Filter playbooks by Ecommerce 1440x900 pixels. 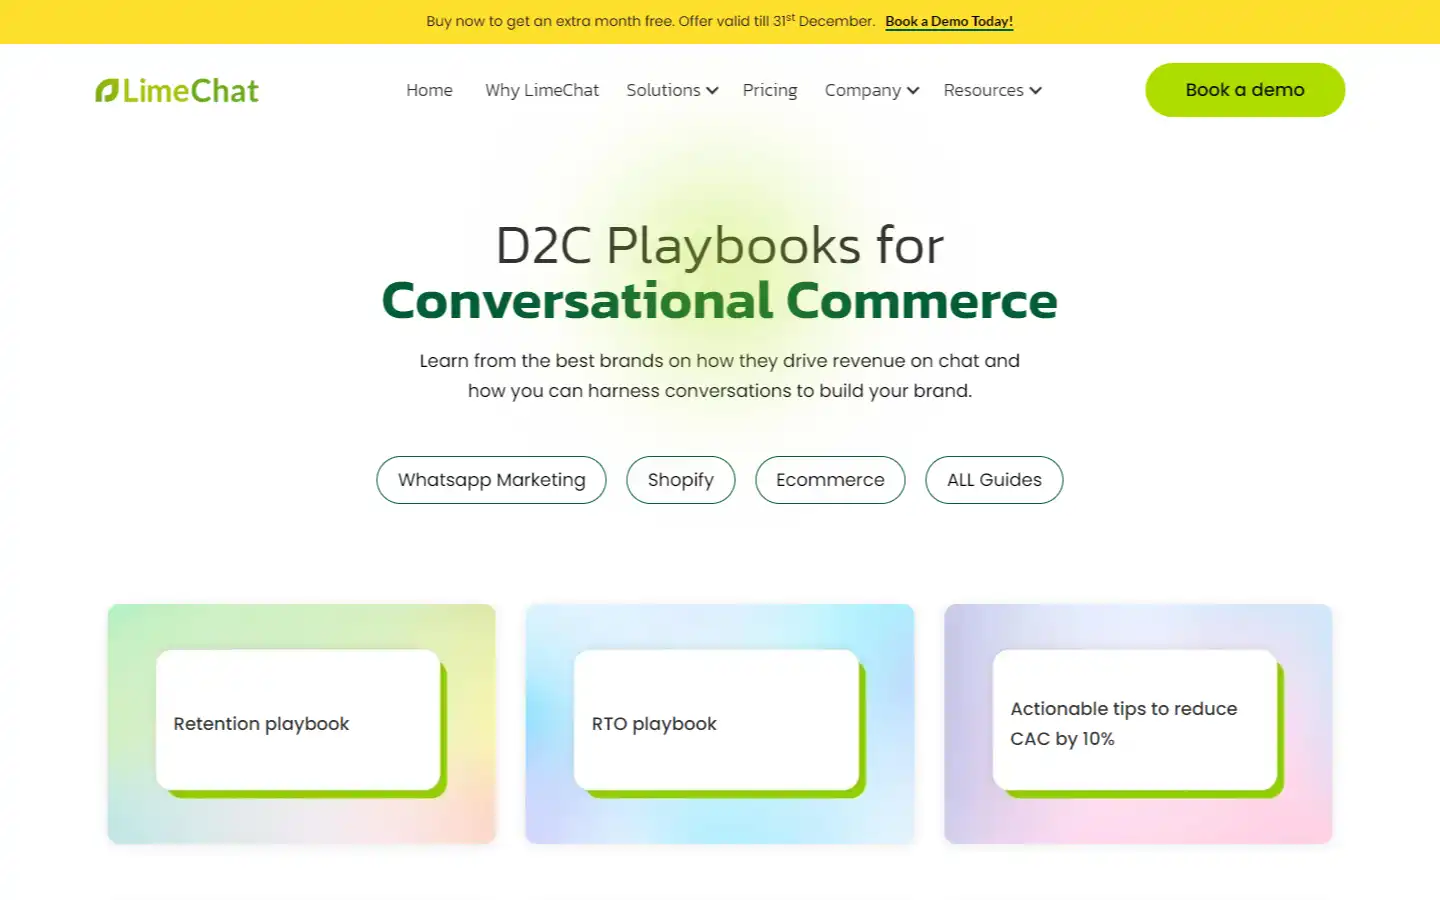click(829, 480)
